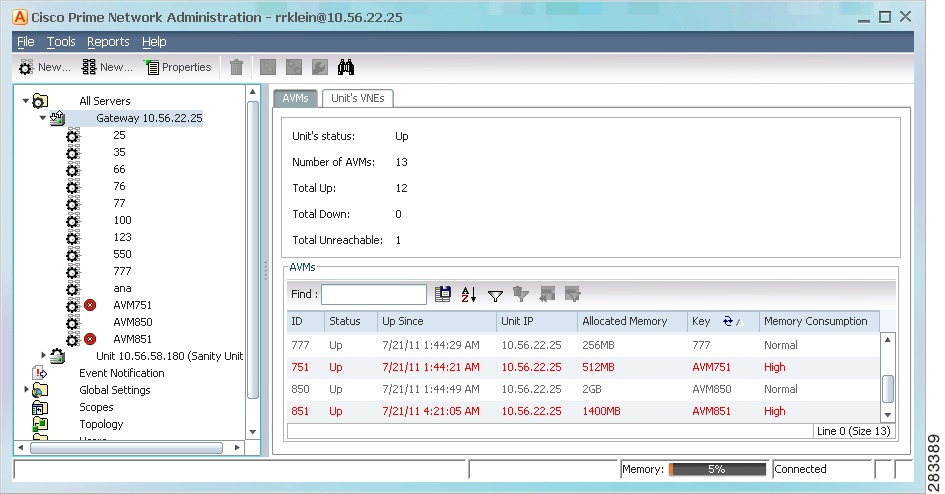This screenshot has height=494, width=945.
Task: Select the ana AVM in tree
Action: click(x=122, y=288)
